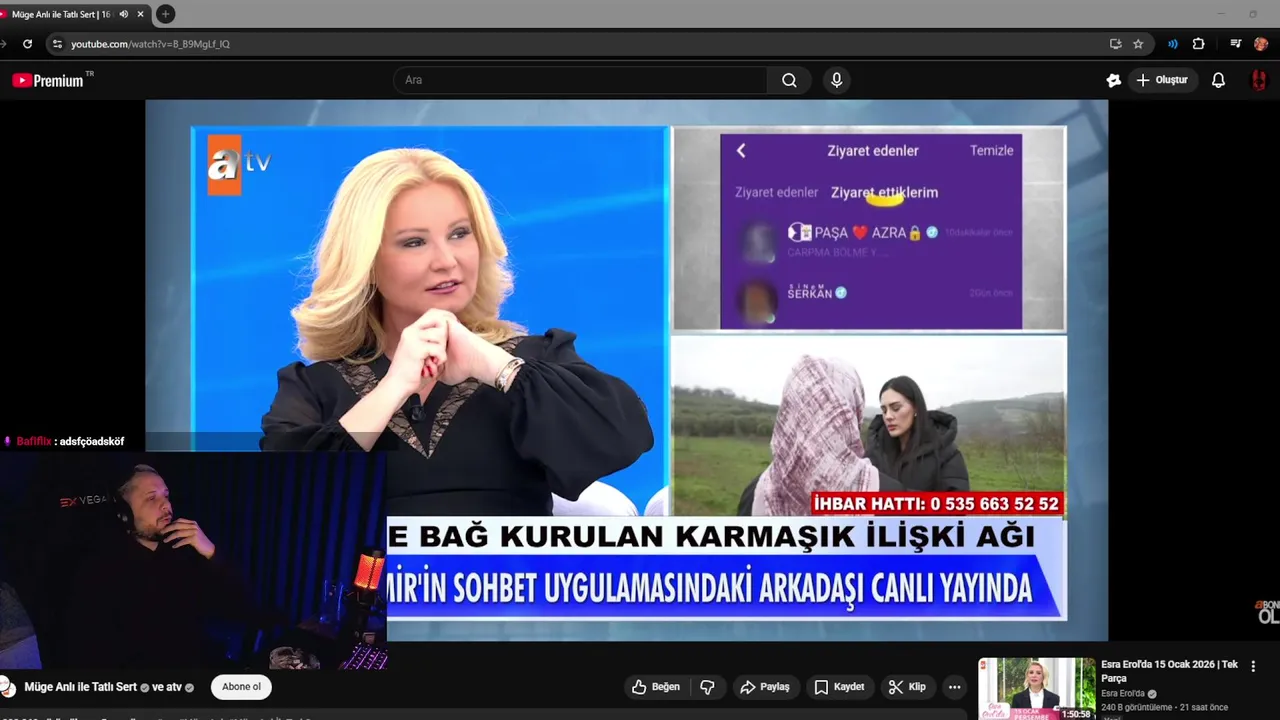The width and height of the screenshot is (1280, 720).
Task: Click the atv channel link beside ve
Action: [x=174, y=687]
